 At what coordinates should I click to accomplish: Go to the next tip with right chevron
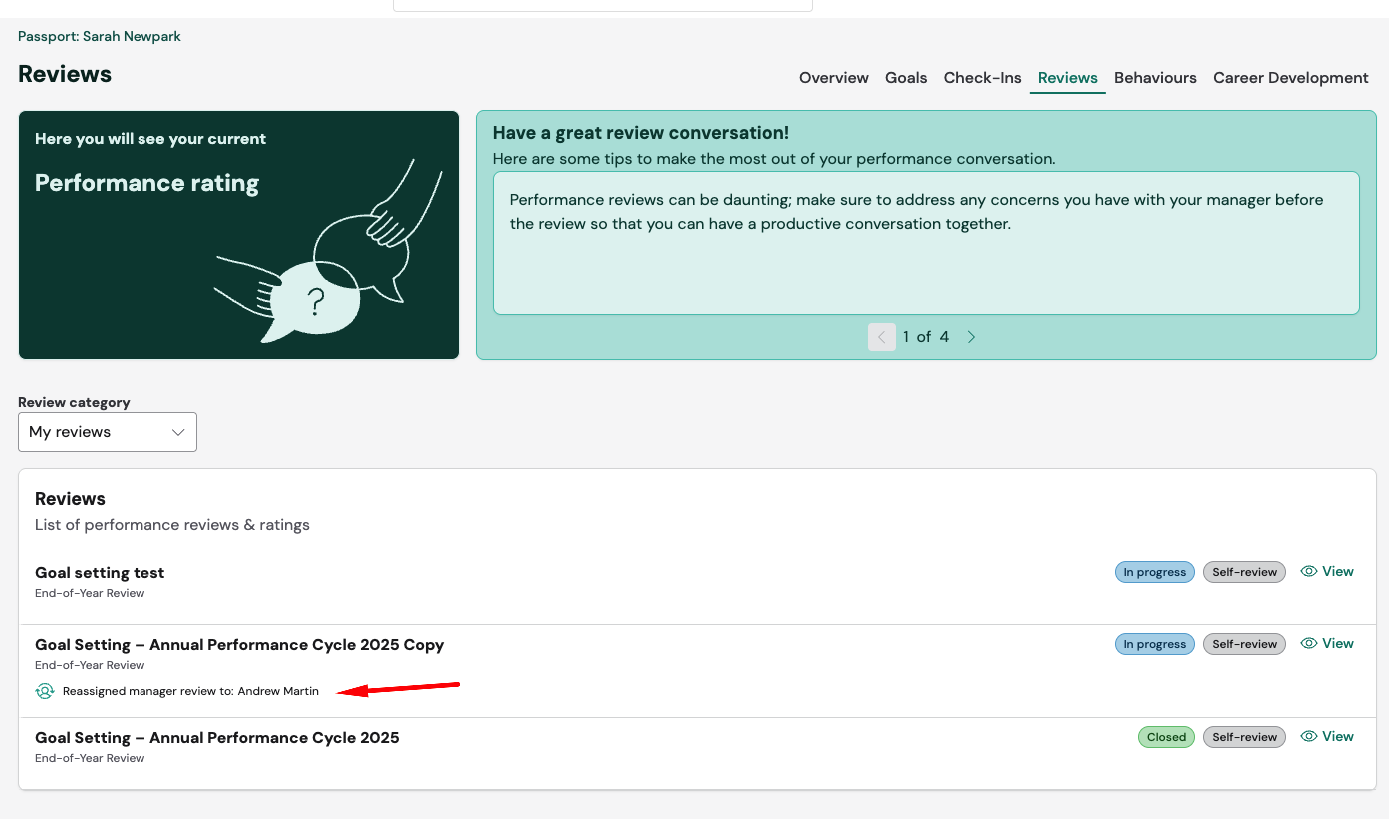tap(971, 337)
